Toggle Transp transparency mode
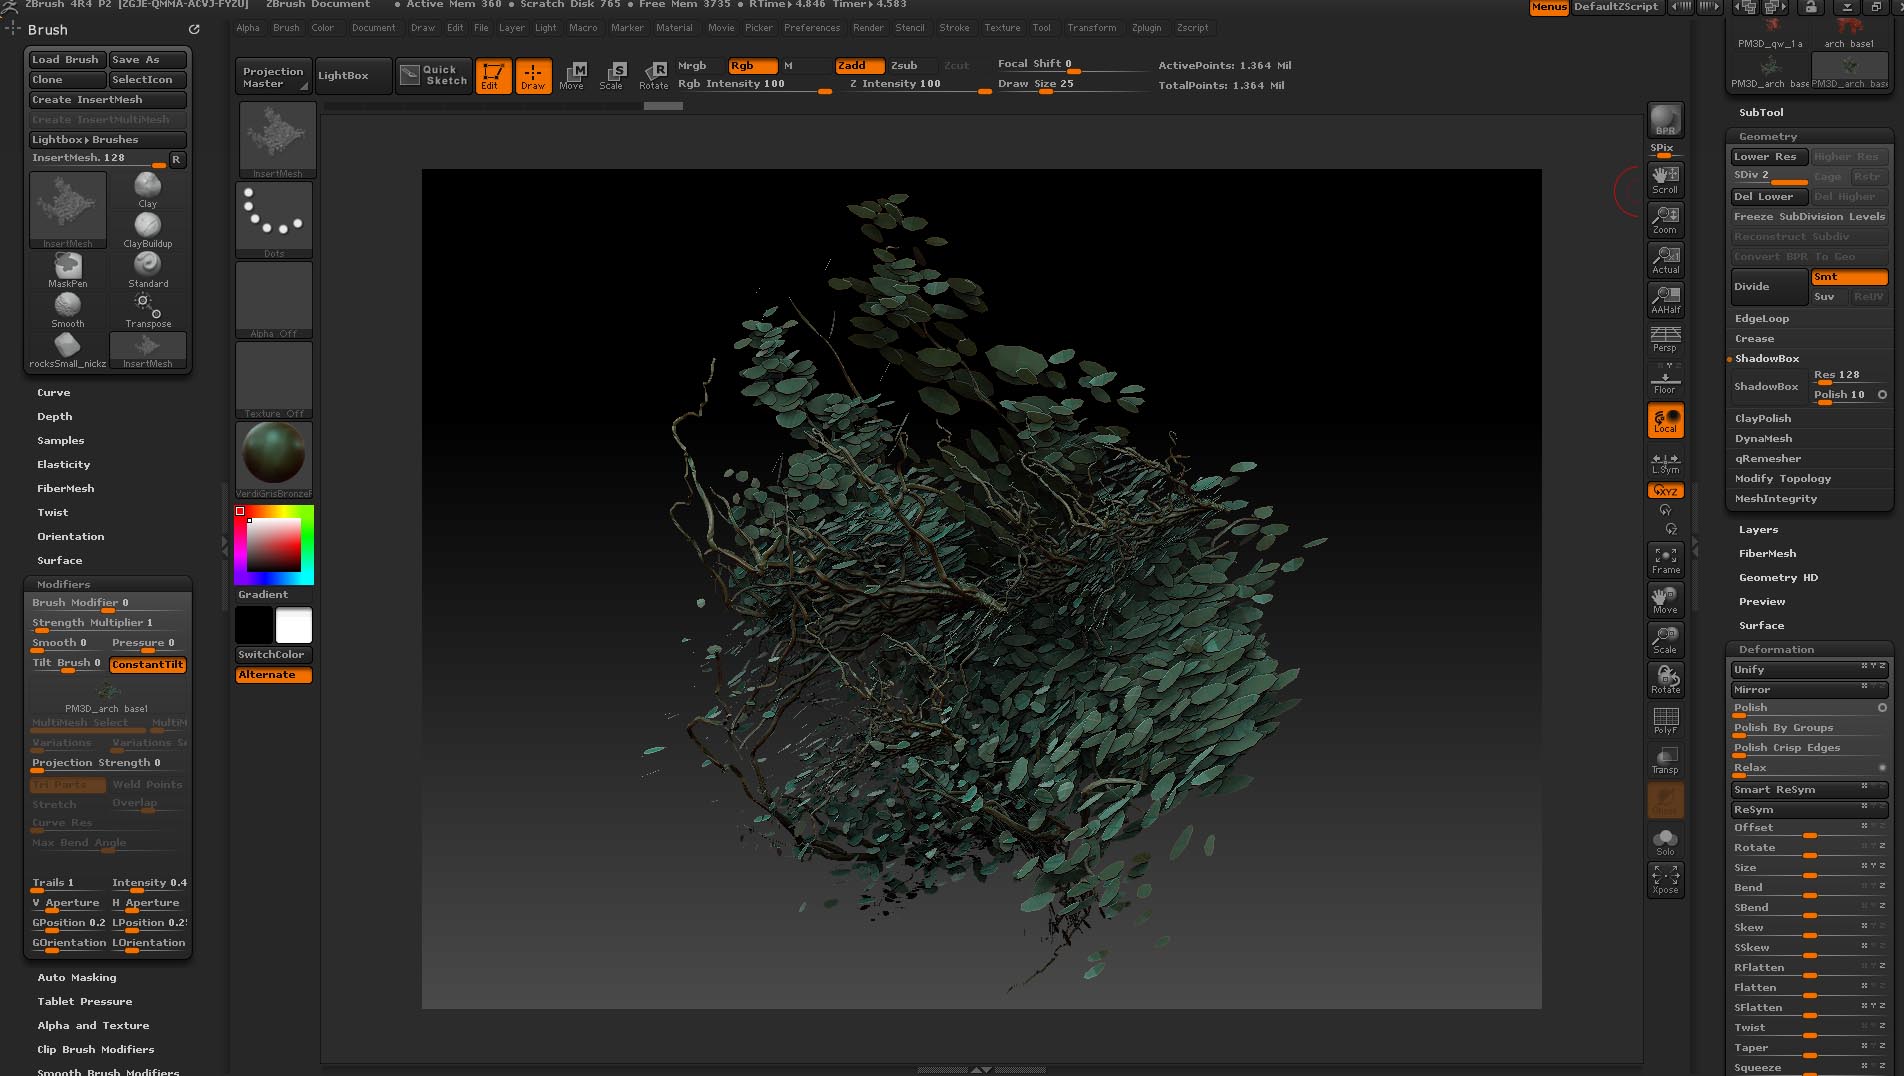 (1665, 759)
